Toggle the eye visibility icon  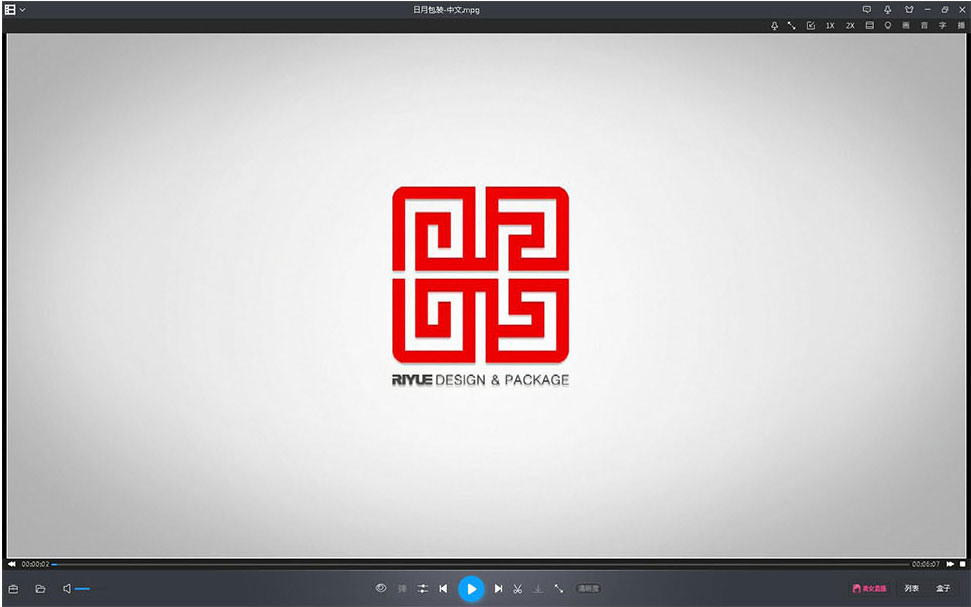point(381,588)
